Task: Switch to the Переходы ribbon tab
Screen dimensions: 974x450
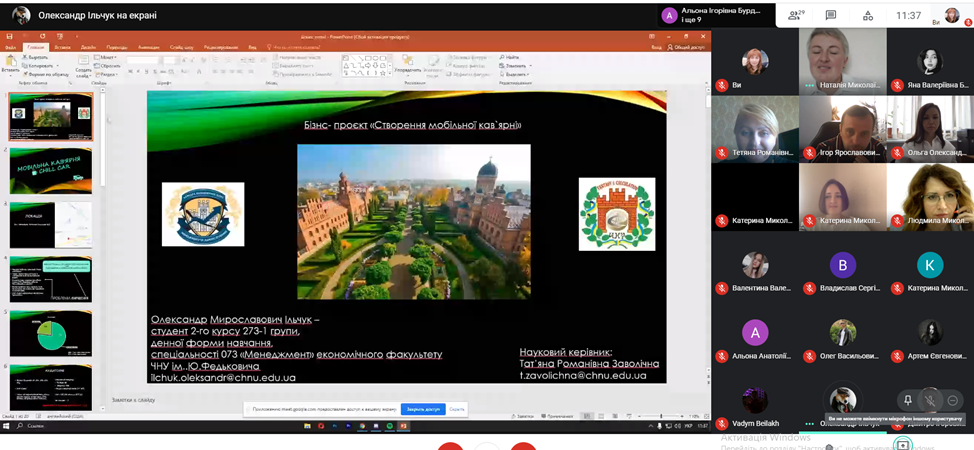Action: tap(117, 47)
